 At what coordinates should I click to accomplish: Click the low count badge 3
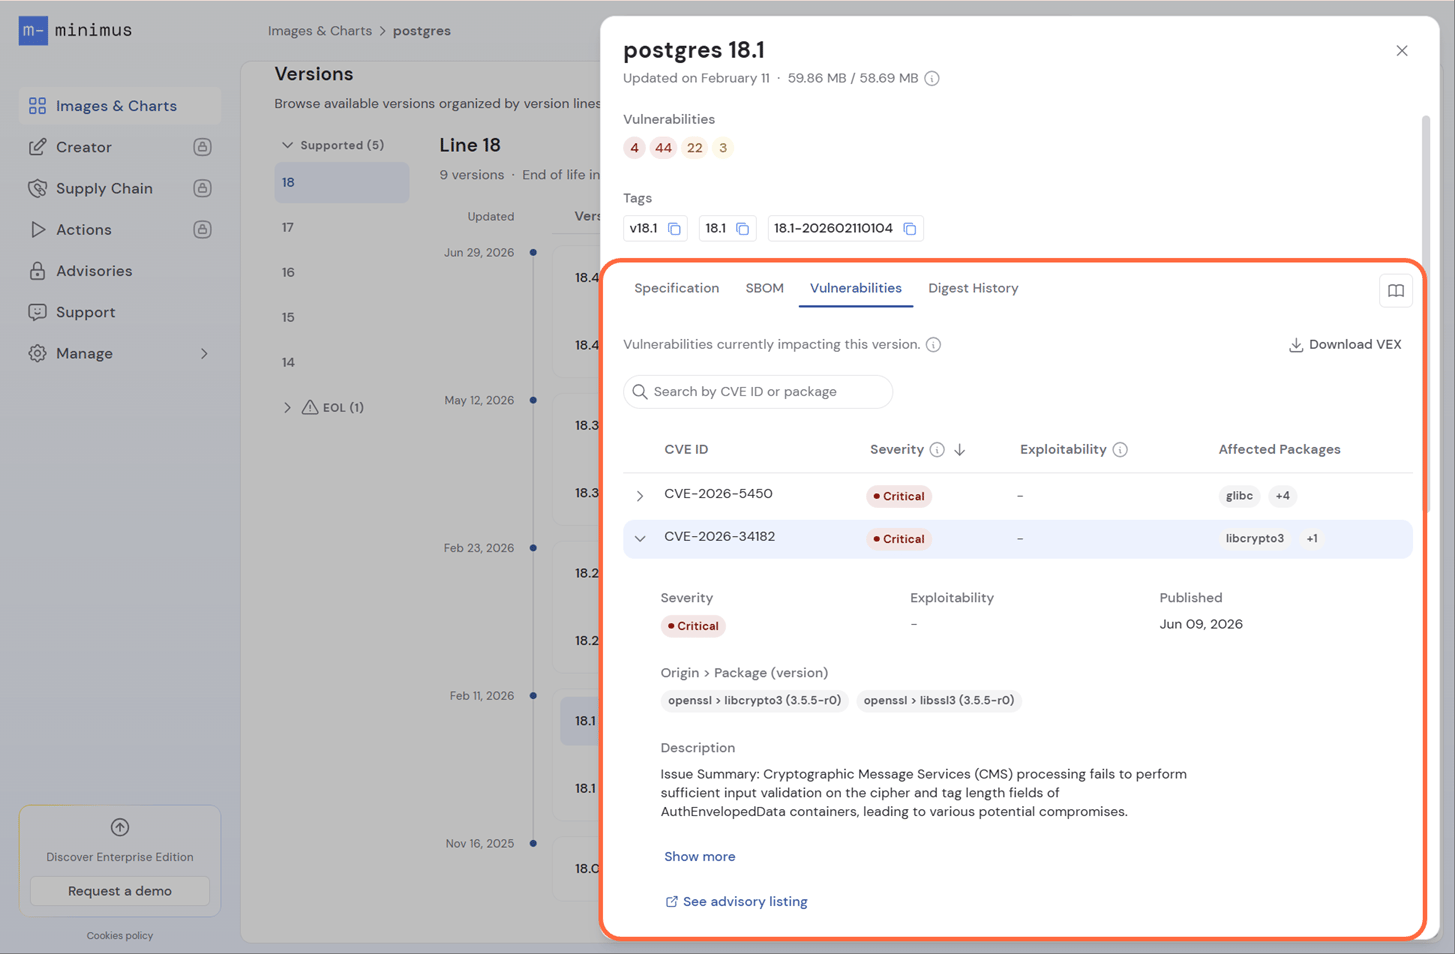point(723,148)
